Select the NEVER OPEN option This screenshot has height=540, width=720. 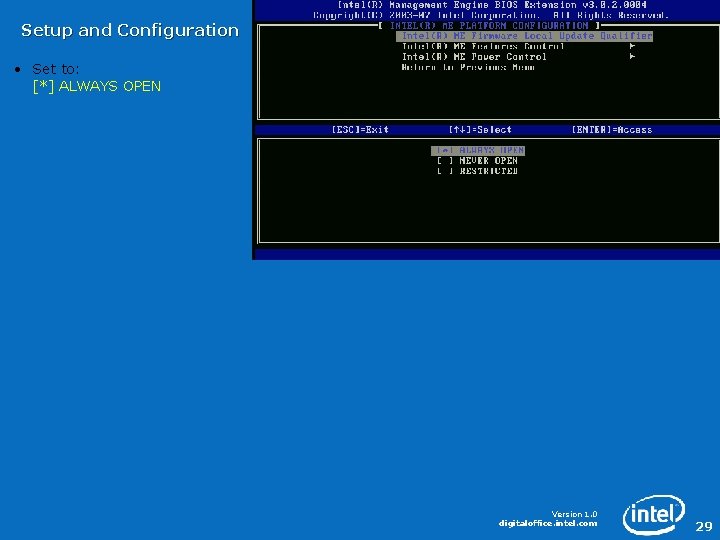tap(478, 161)
